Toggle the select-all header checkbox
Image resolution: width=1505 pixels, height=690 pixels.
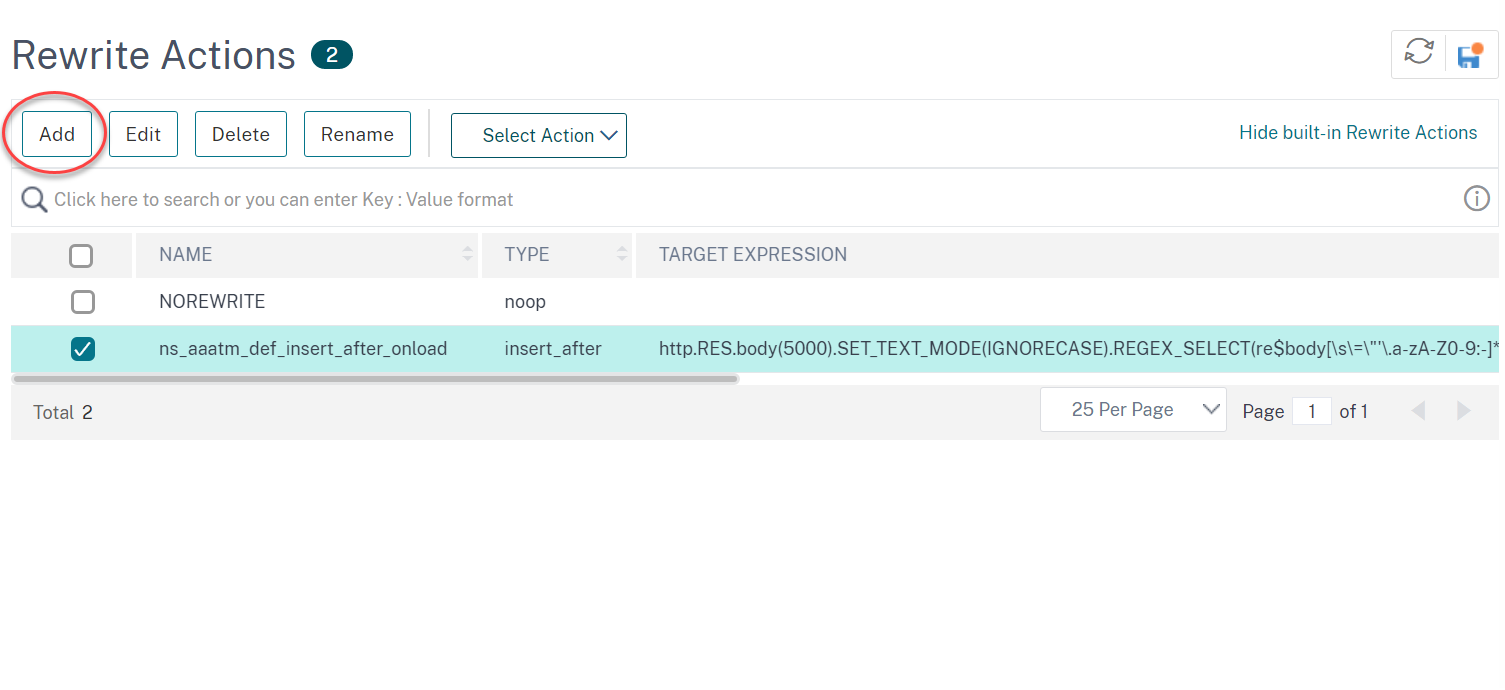pyautogui.click(x=81, y=256)
